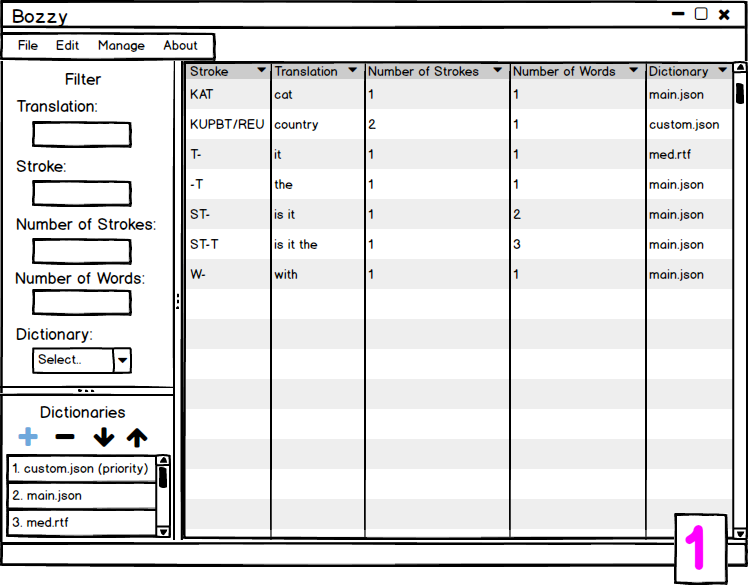Close the Bozzy window

pyautogui.click(x=724, y=15)
